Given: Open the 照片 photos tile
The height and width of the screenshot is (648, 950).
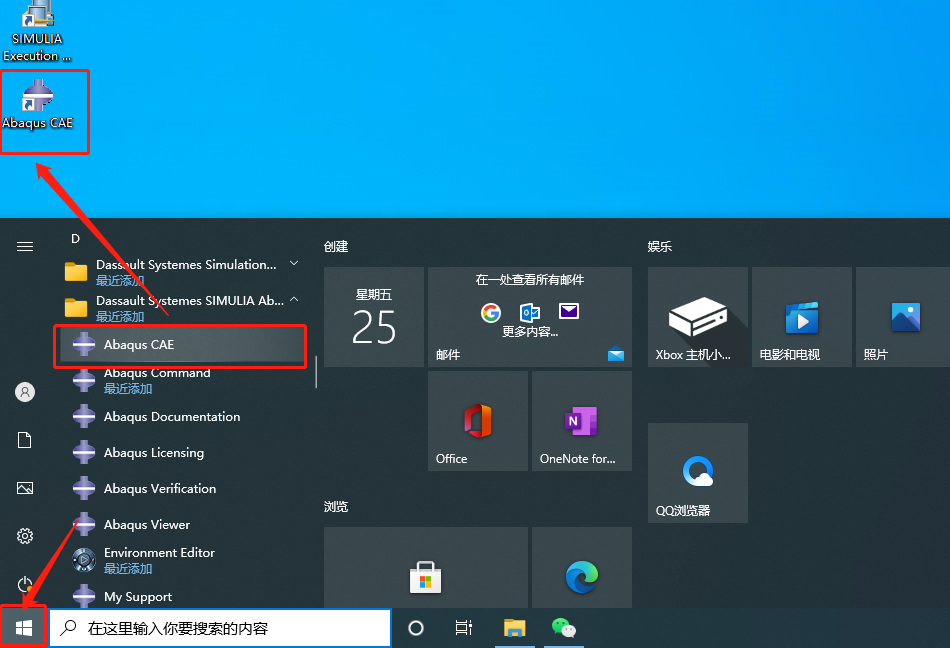Looking at the screenshot, I should point(903,317).
